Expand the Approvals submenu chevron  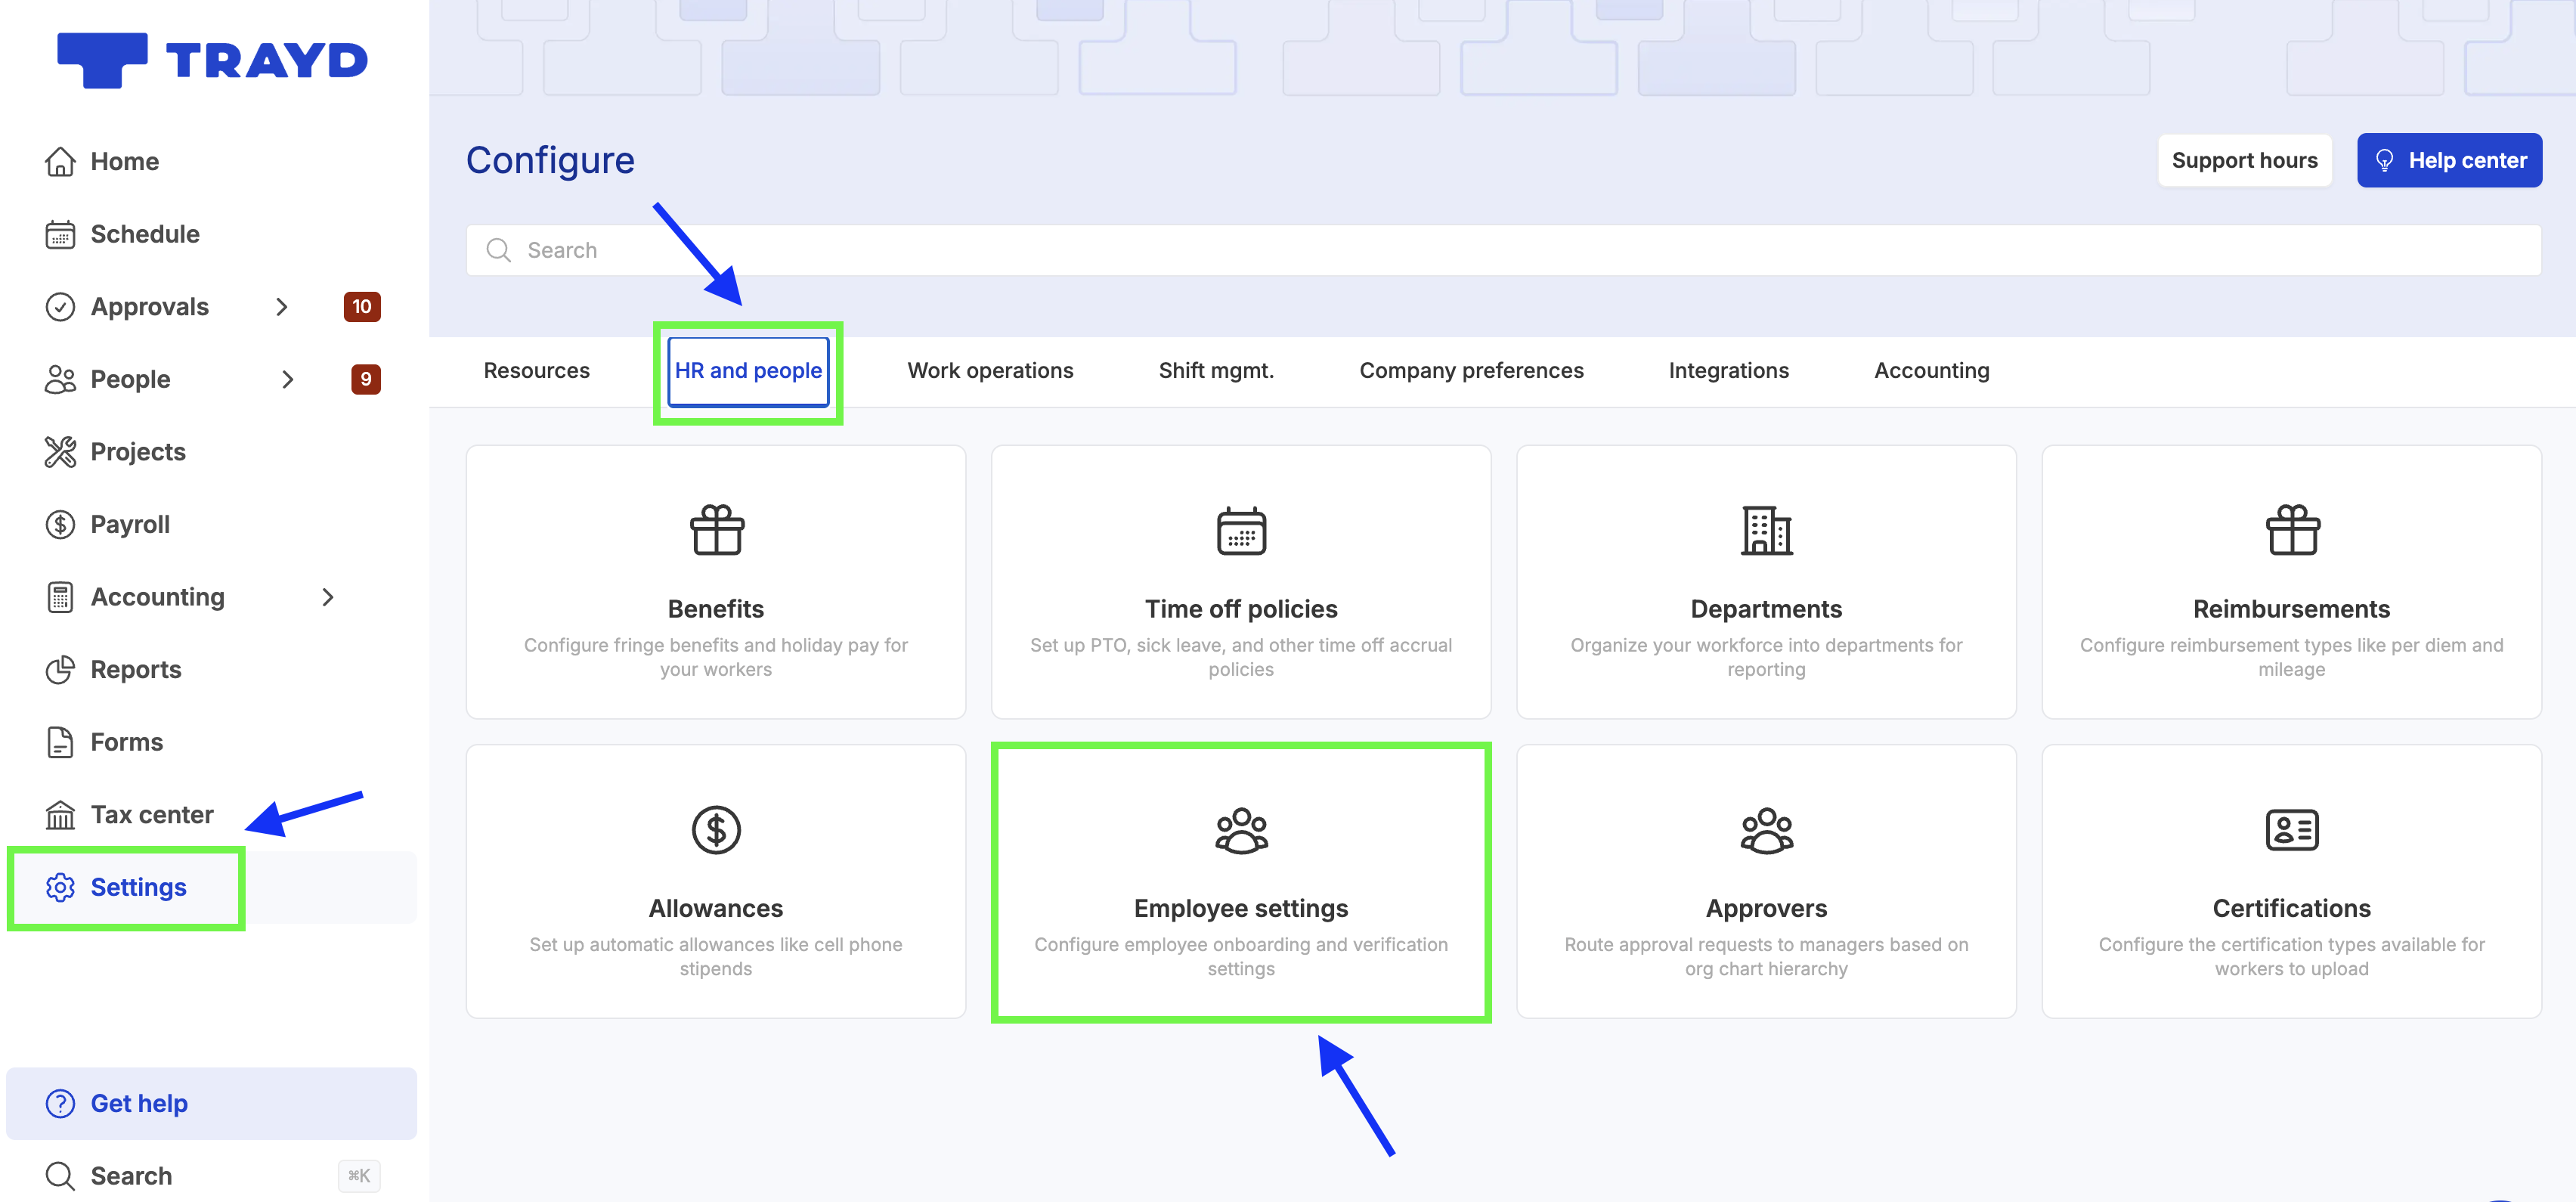click(282, 307)
